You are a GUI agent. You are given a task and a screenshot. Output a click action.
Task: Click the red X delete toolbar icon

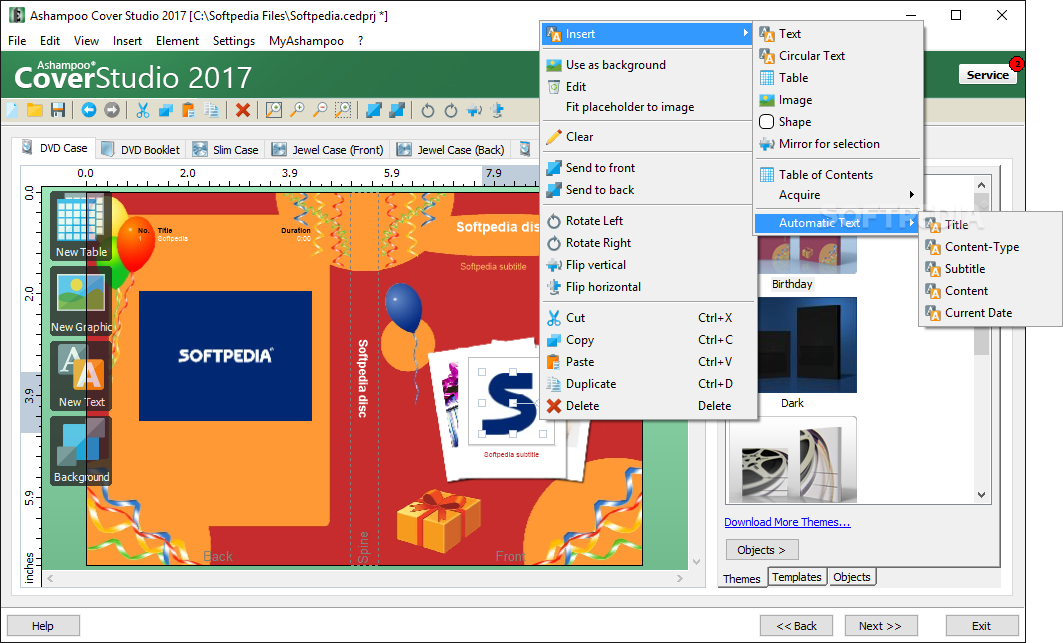[243, 110]
